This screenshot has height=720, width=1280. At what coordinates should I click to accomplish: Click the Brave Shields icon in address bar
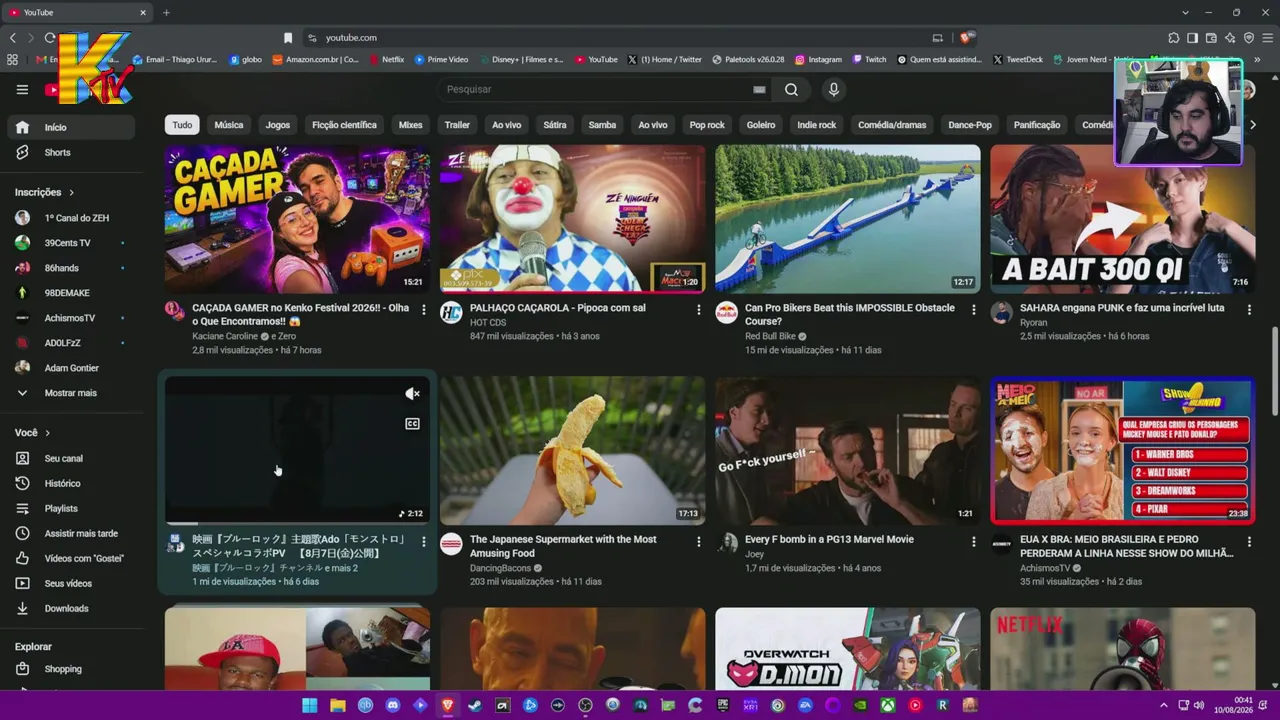pos(966,38)
